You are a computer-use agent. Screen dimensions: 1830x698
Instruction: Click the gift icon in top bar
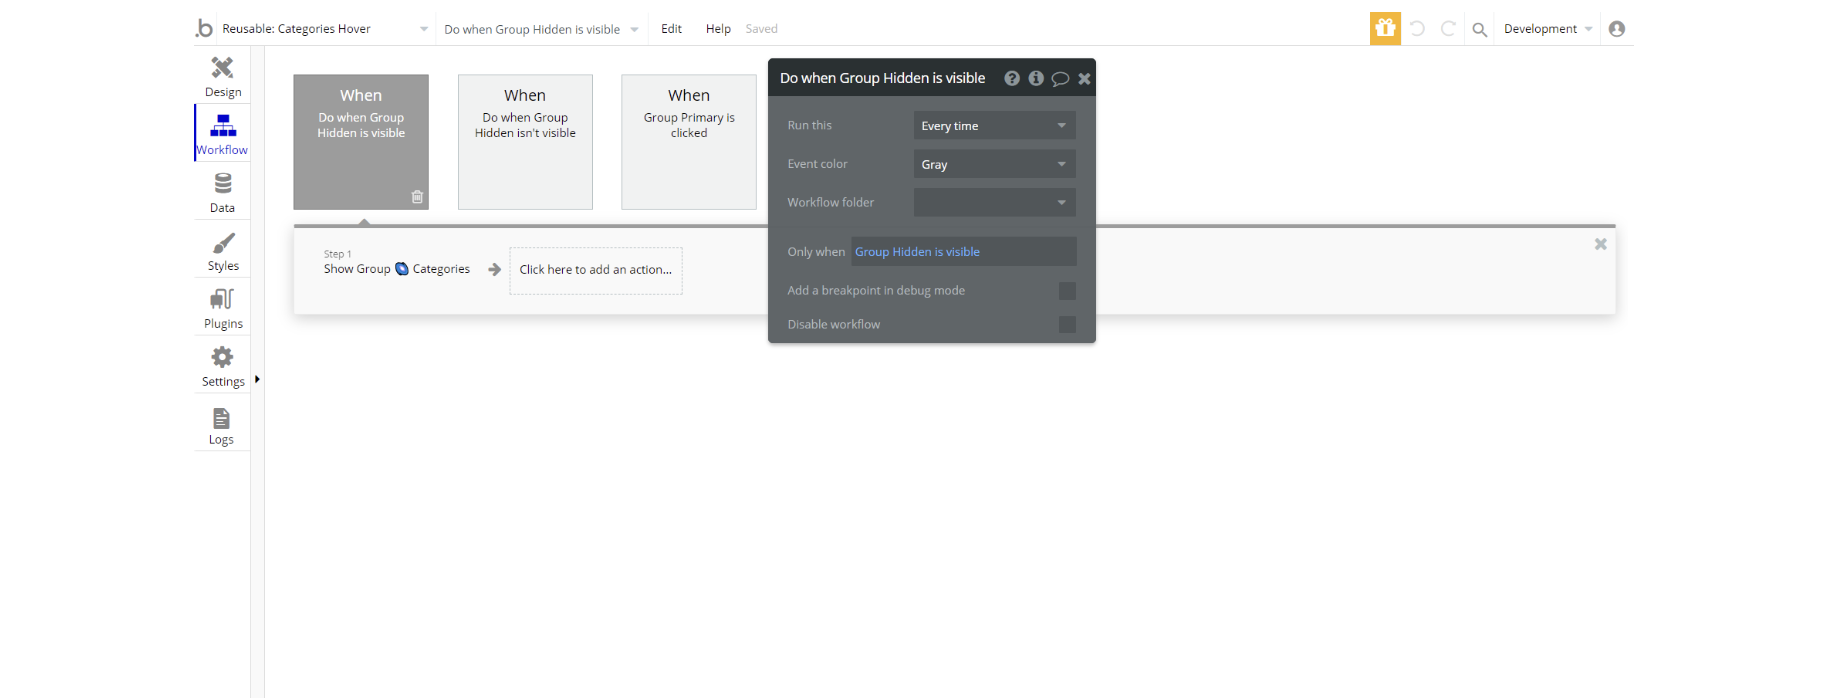1384,29
